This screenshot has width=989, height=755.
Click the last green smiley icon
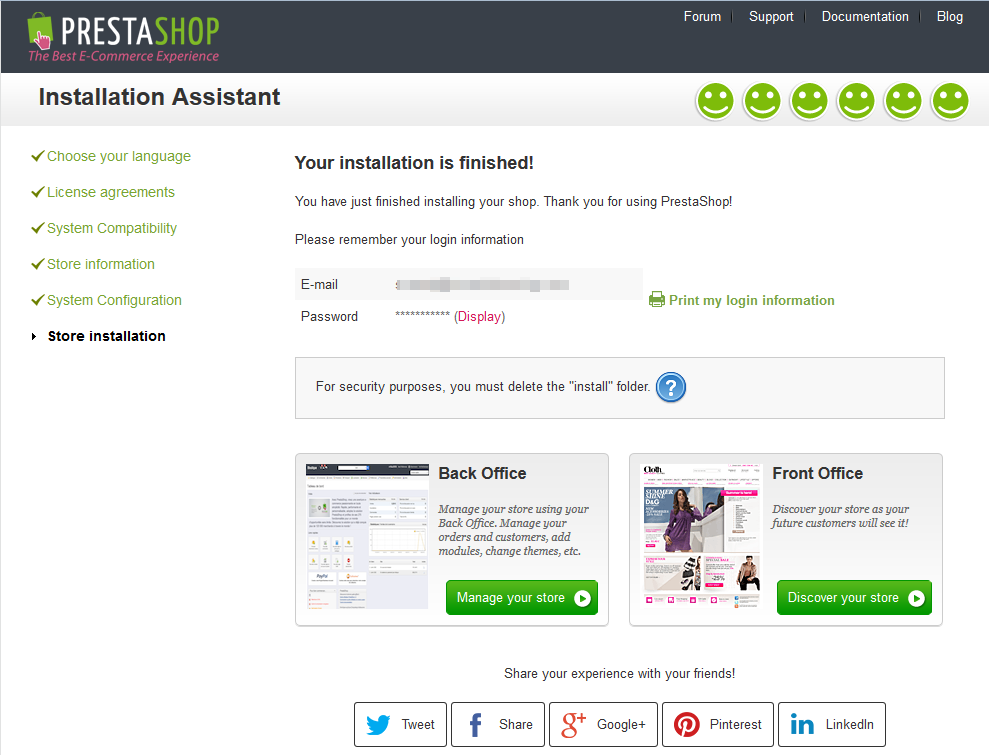951,101
